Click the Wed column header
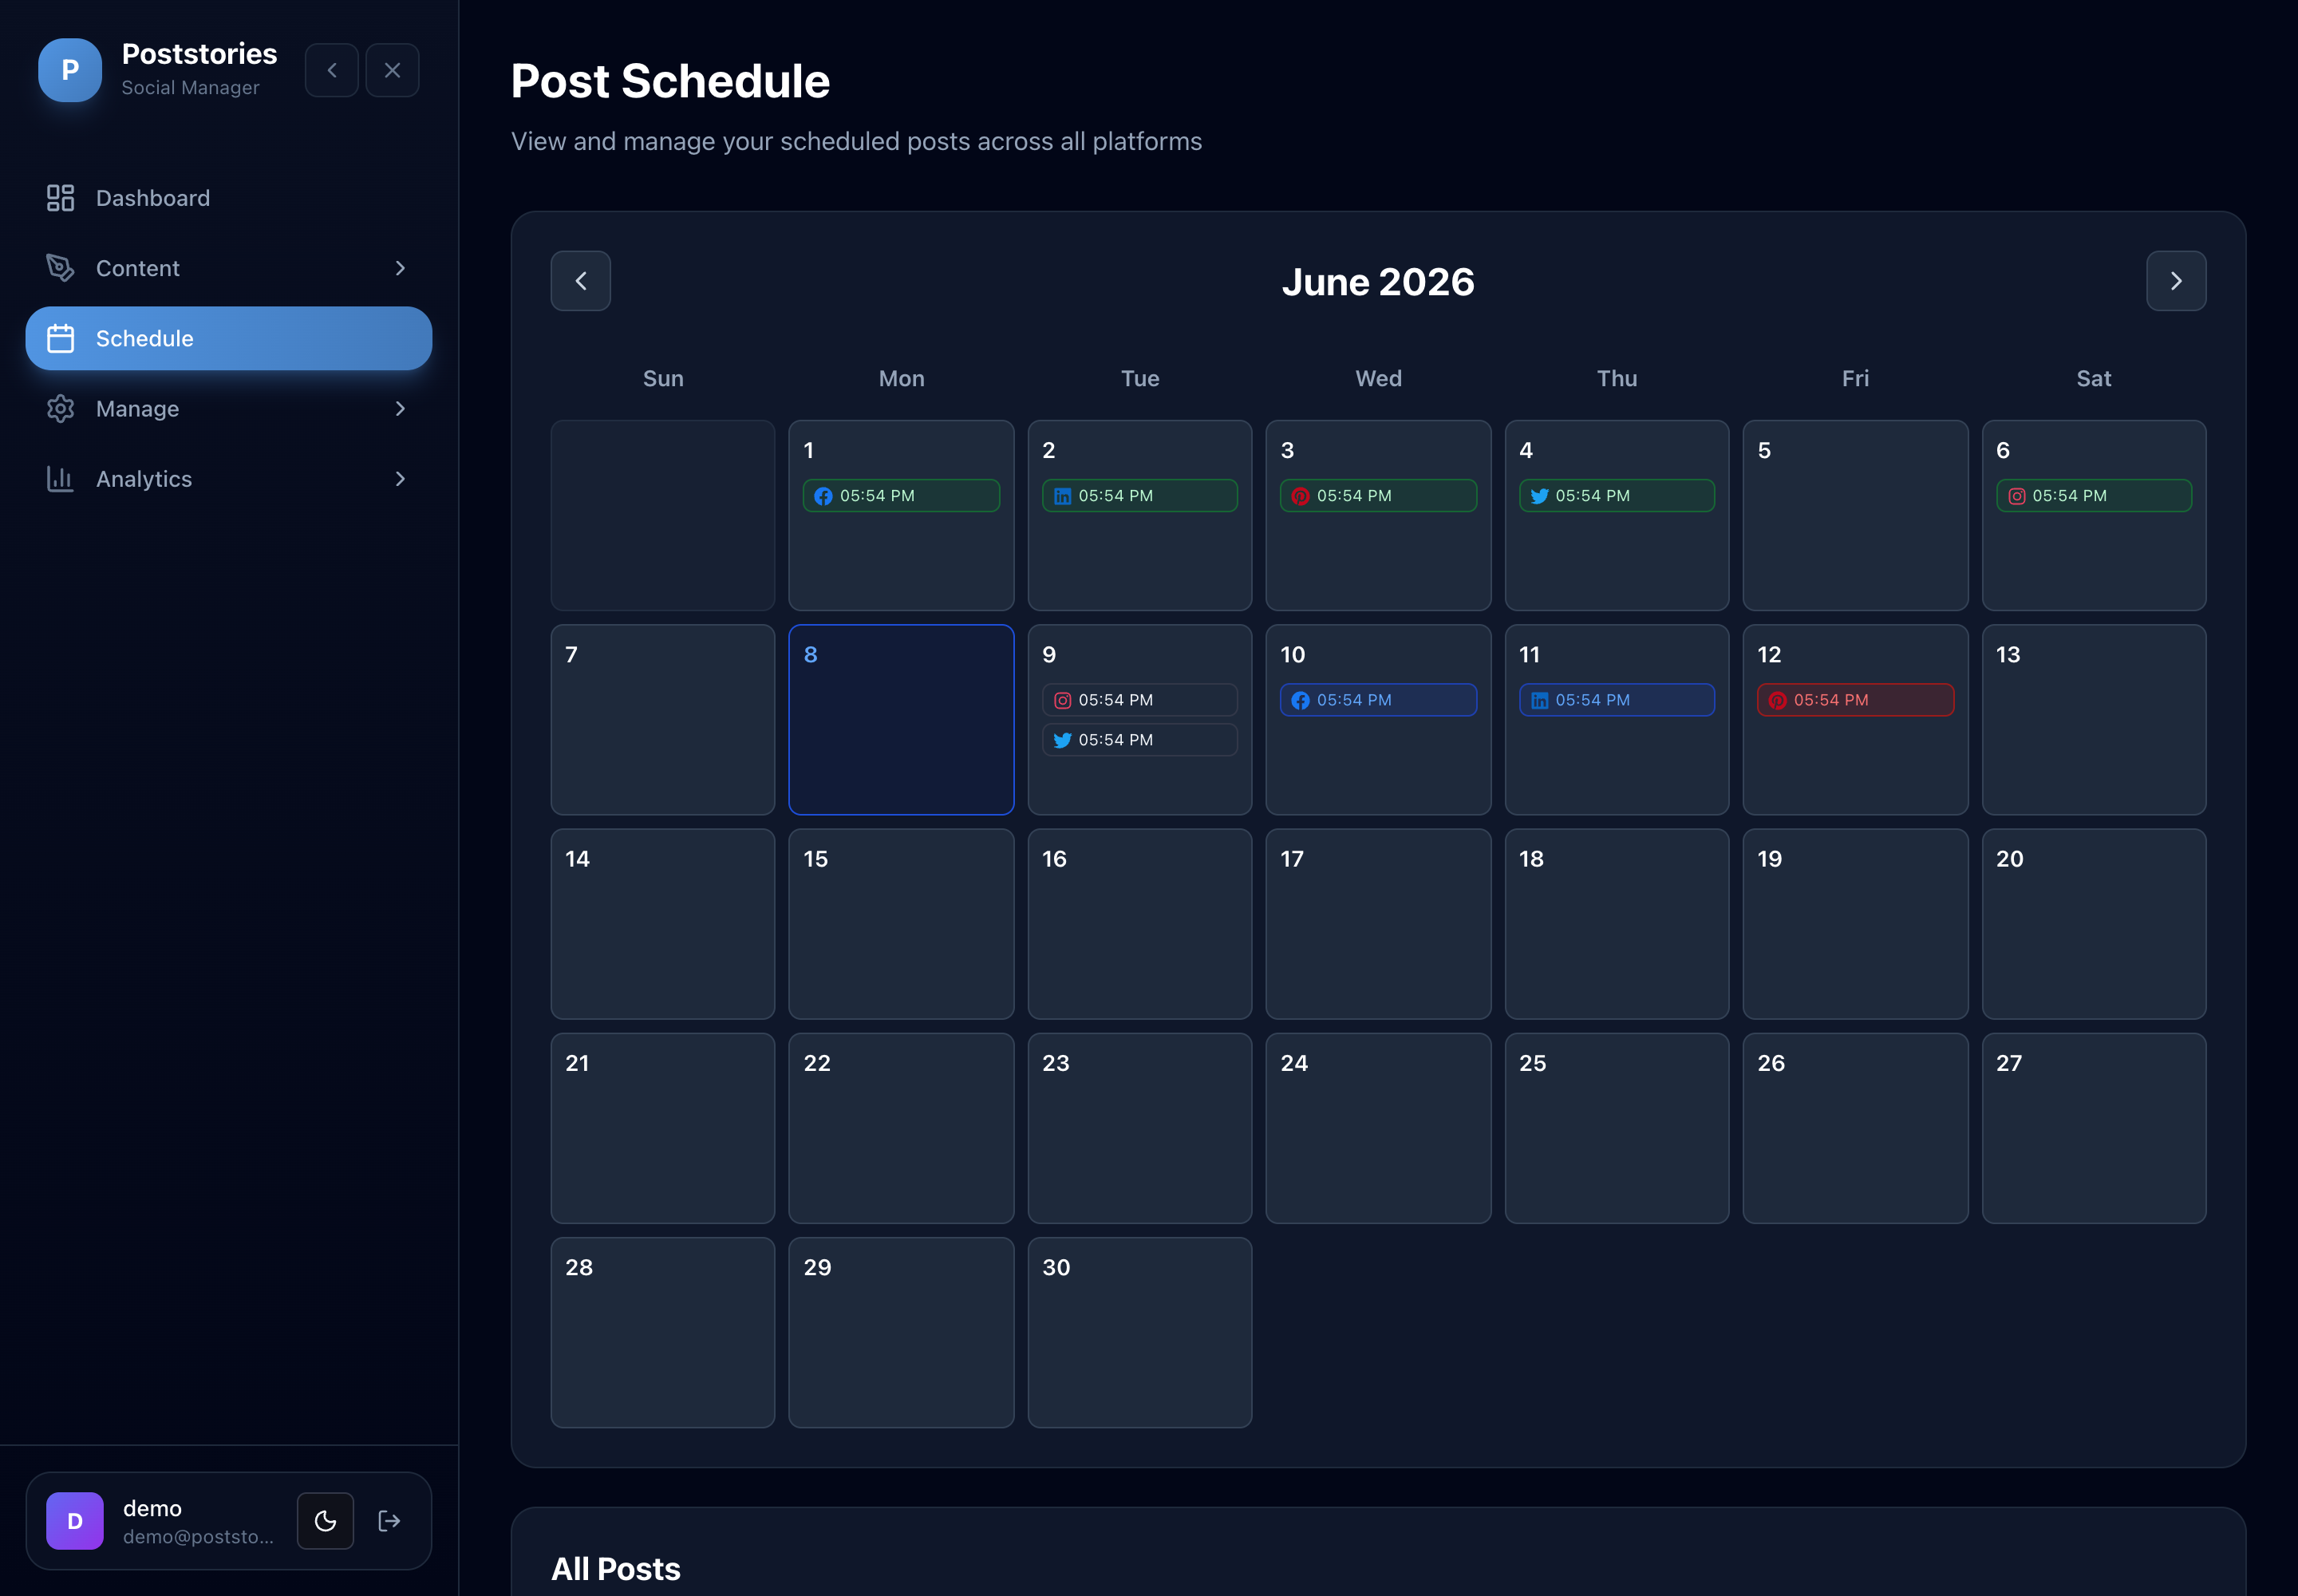The width and height of the screenshot is (2298, 1596). click(x=1378, y=378)
